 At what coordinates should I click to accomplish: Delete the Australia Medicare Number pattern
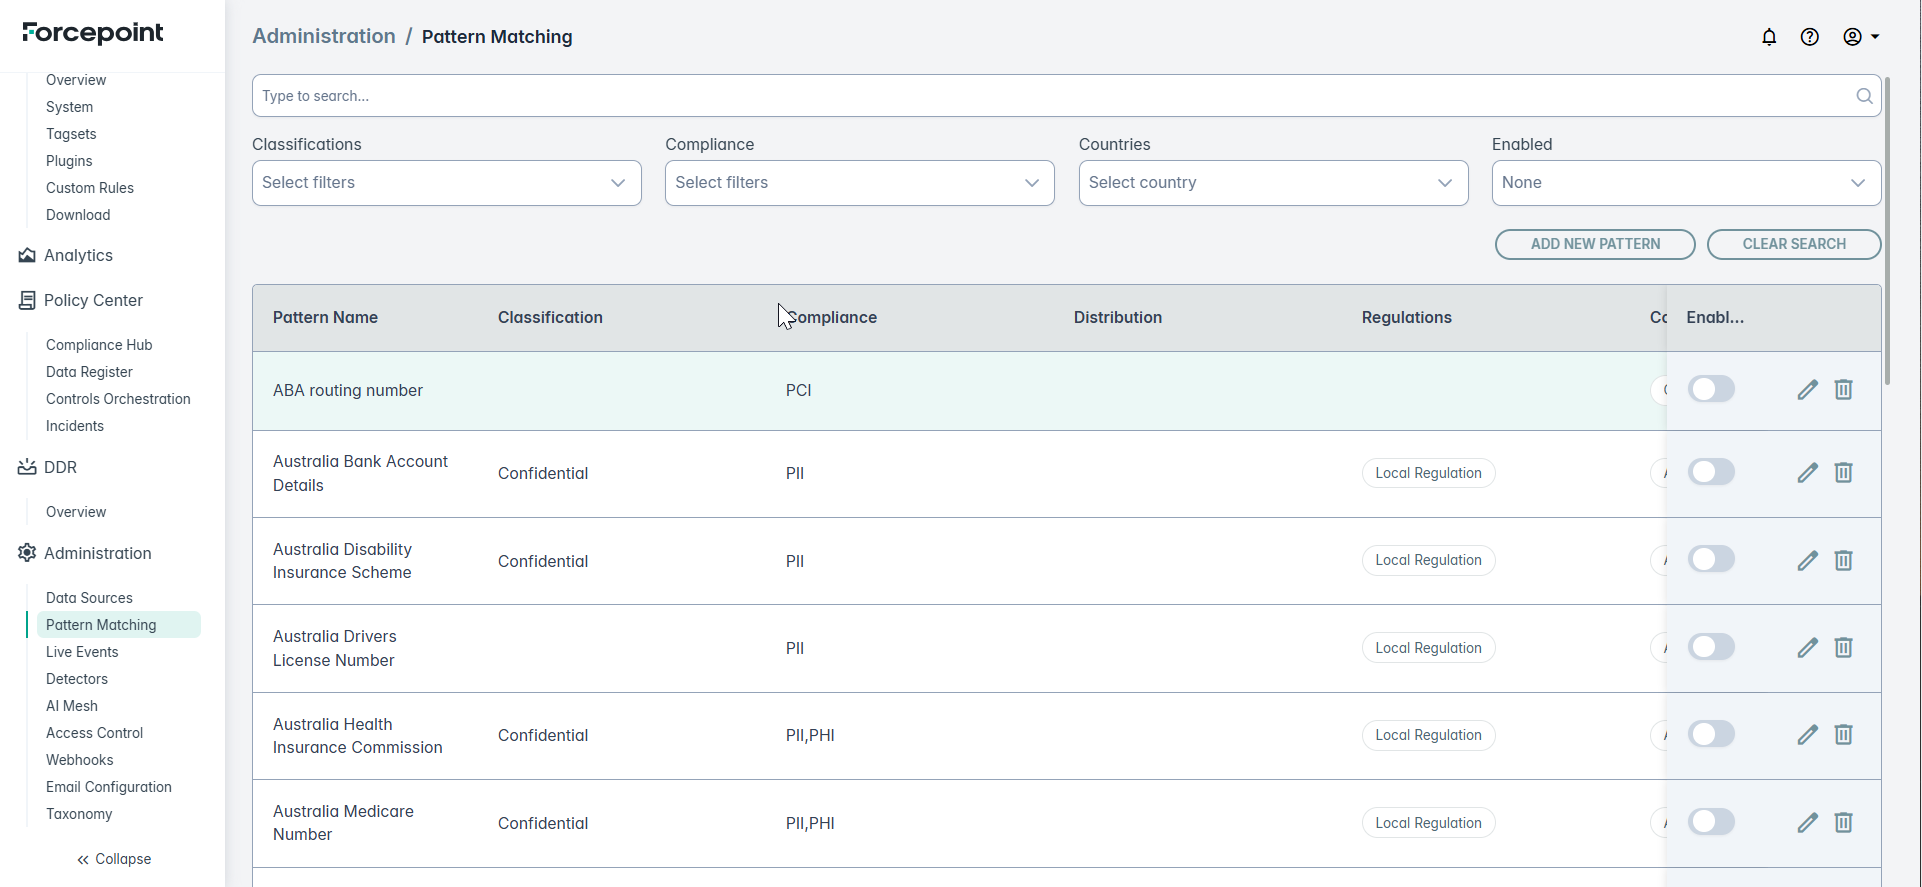[1843, 823]
